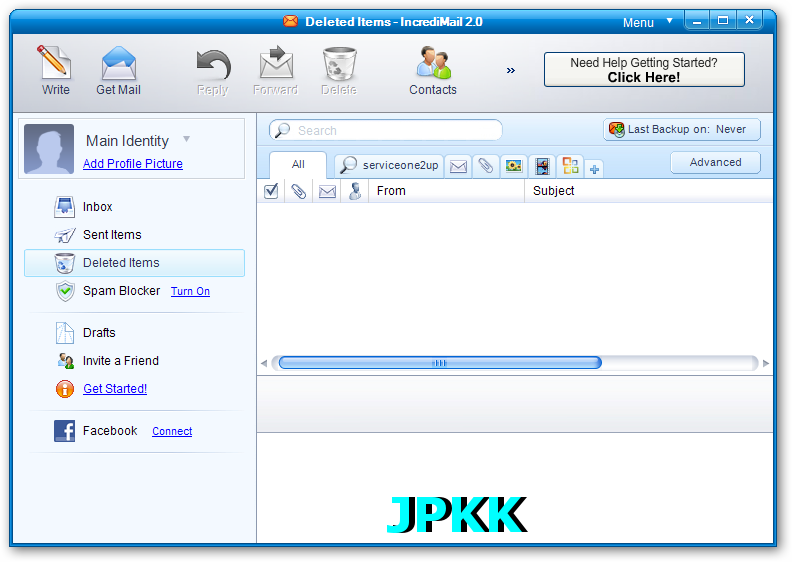Click the Facebook Connect link

[x=172, y=431]
